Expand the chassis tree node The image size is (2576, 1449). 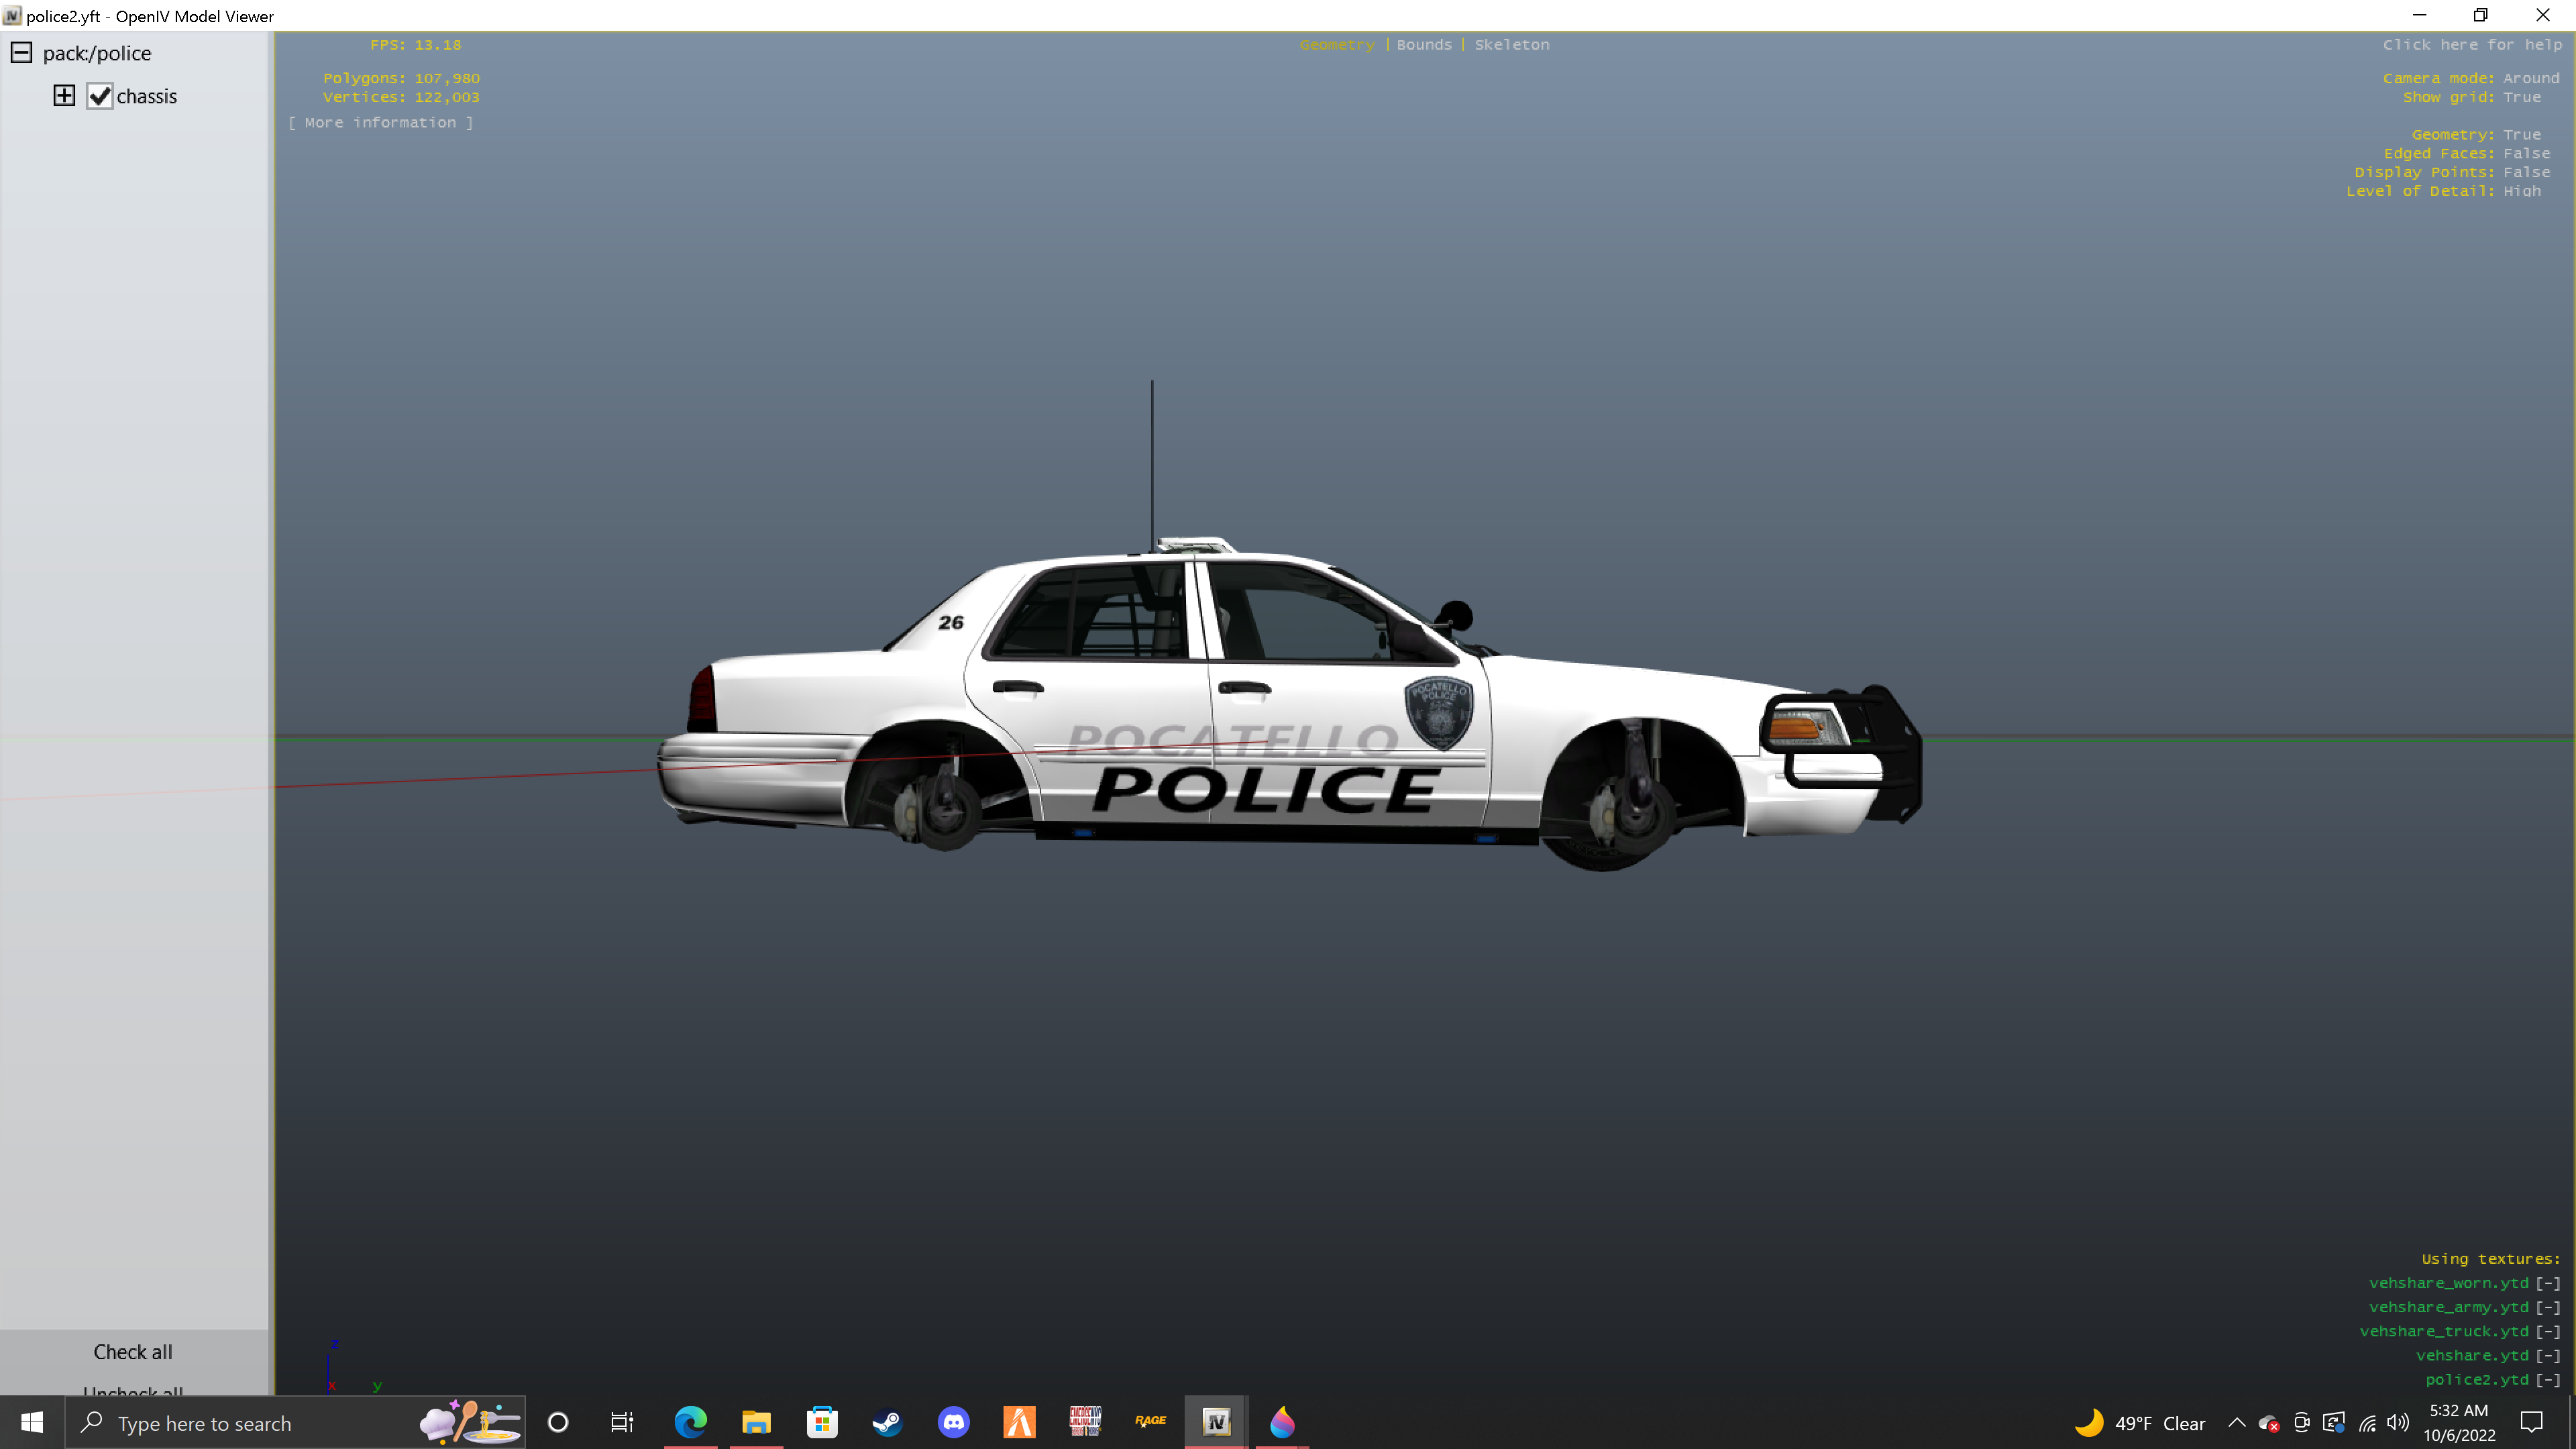pyautogui.click(x=64, y=96)
